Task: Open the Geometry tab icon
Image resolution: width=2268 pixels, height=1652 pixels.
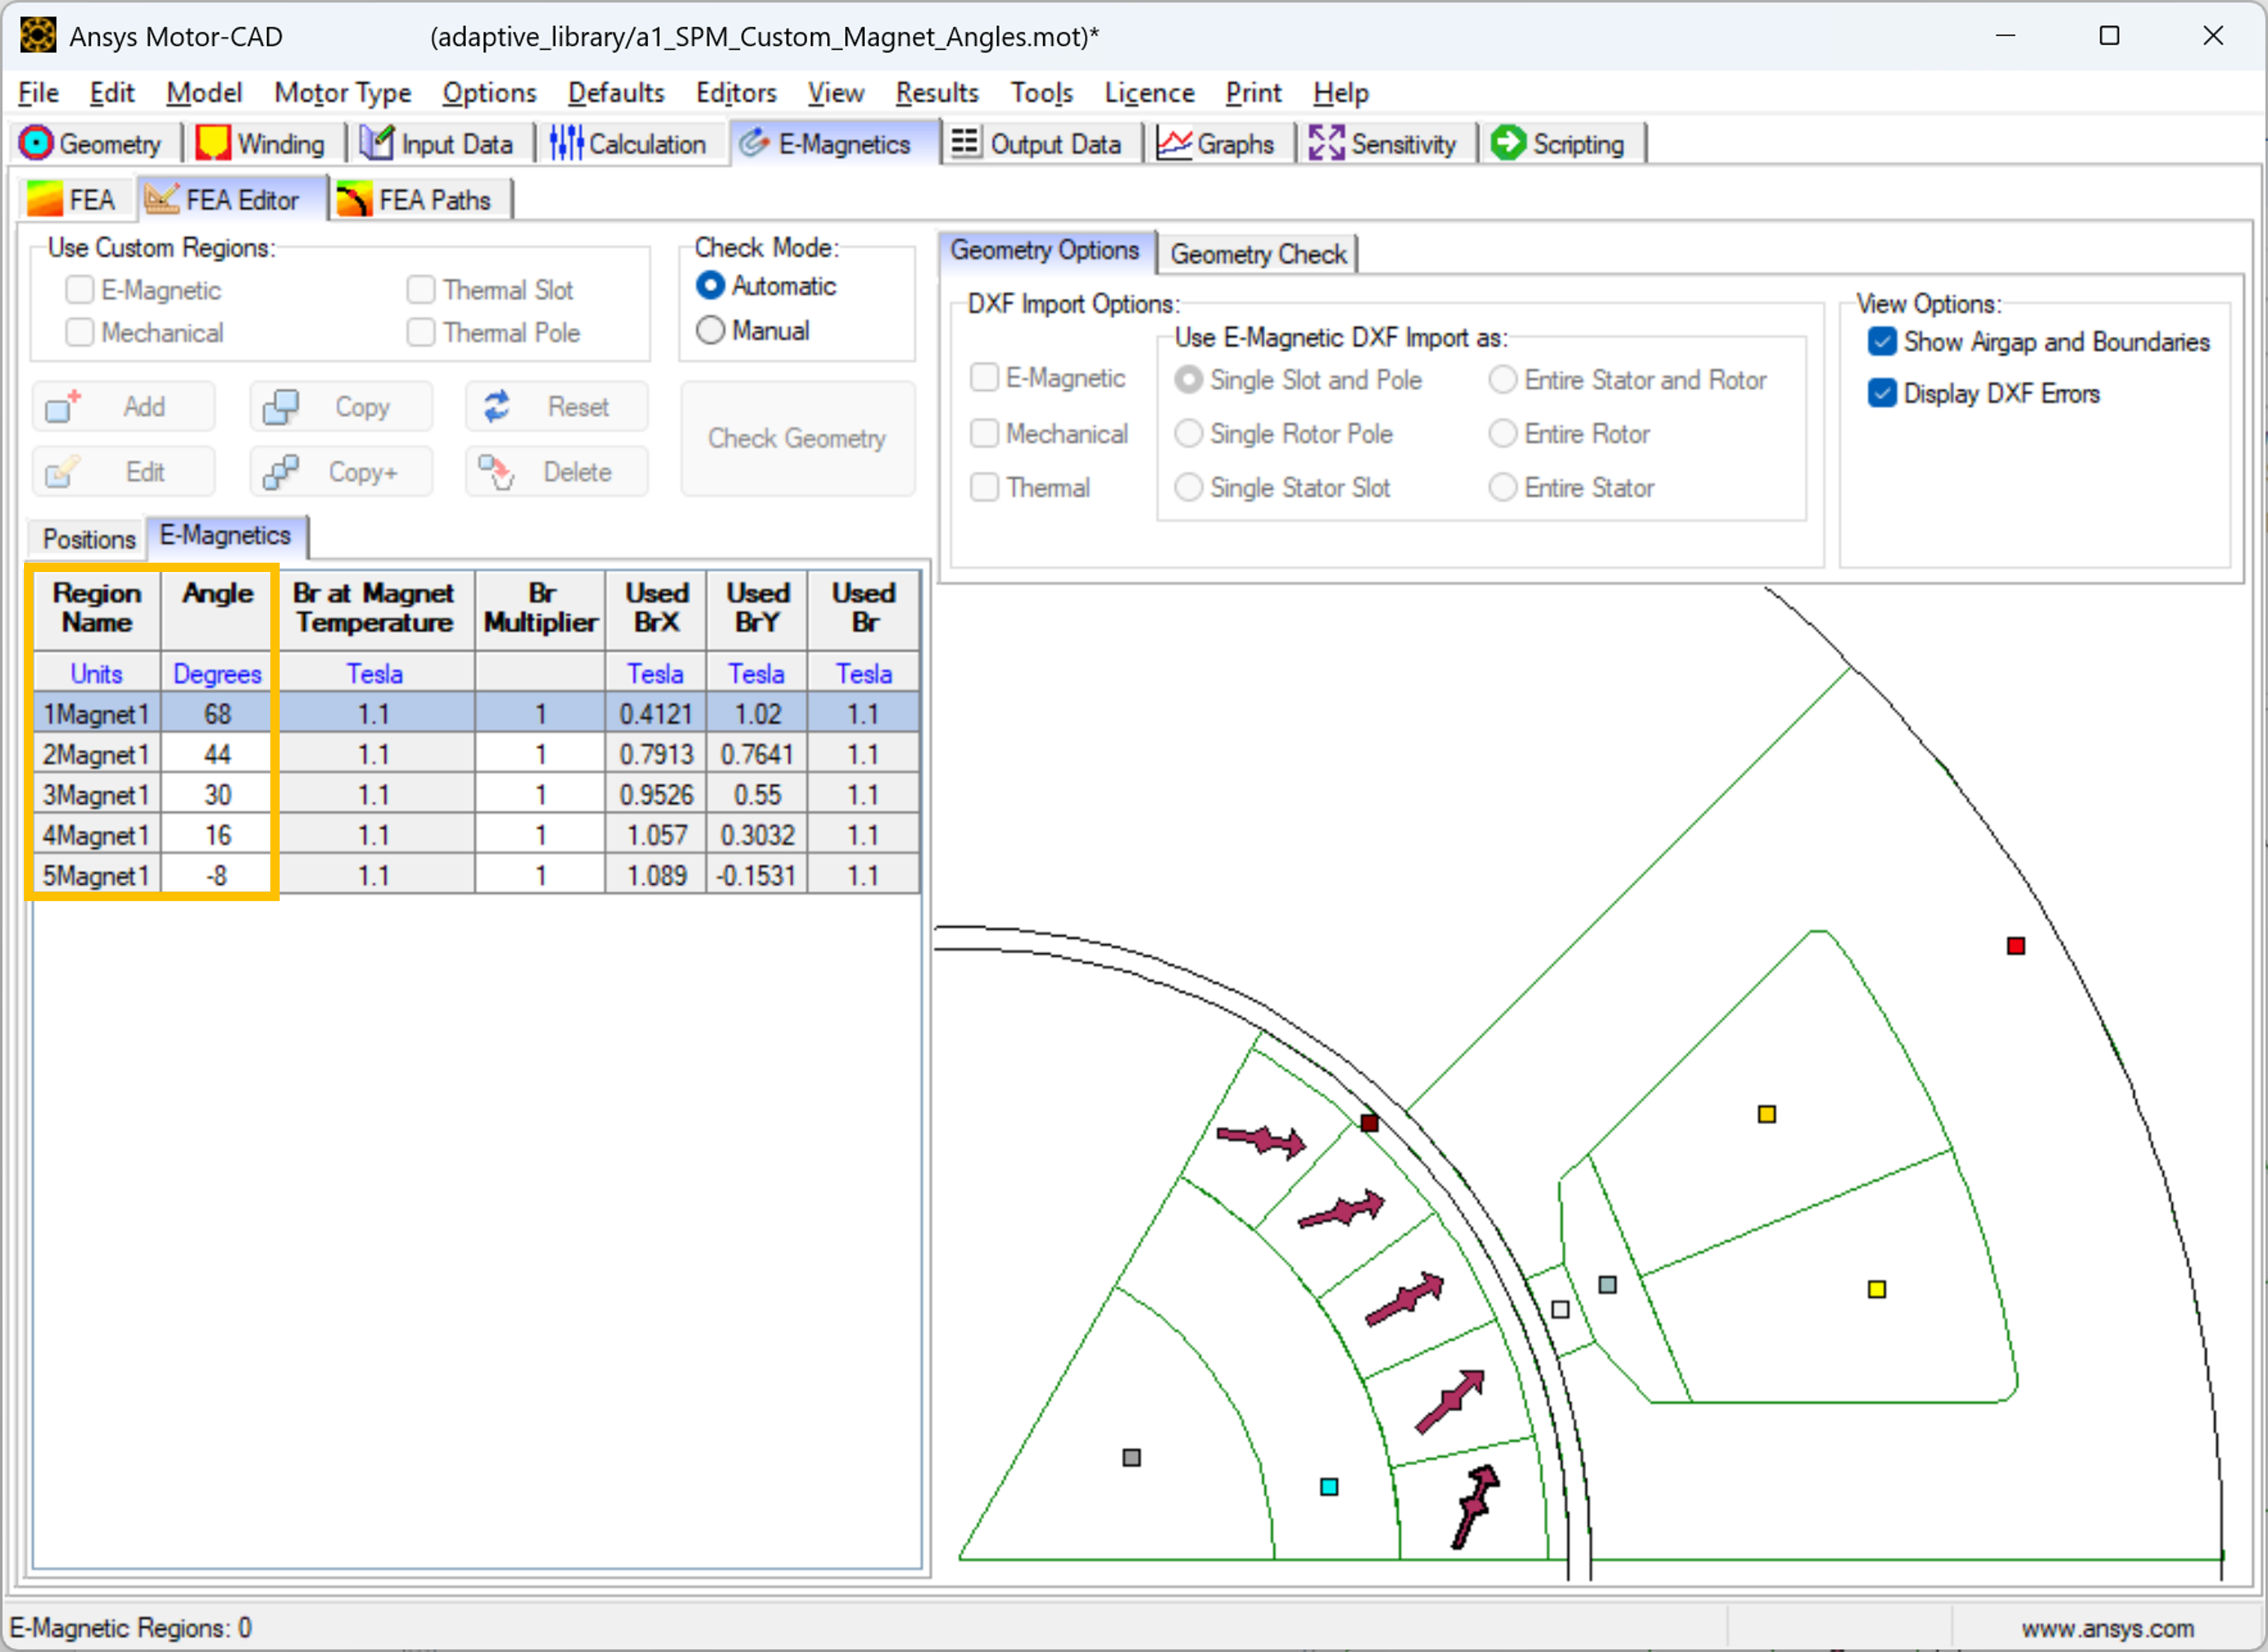Action: click(36, 143)
